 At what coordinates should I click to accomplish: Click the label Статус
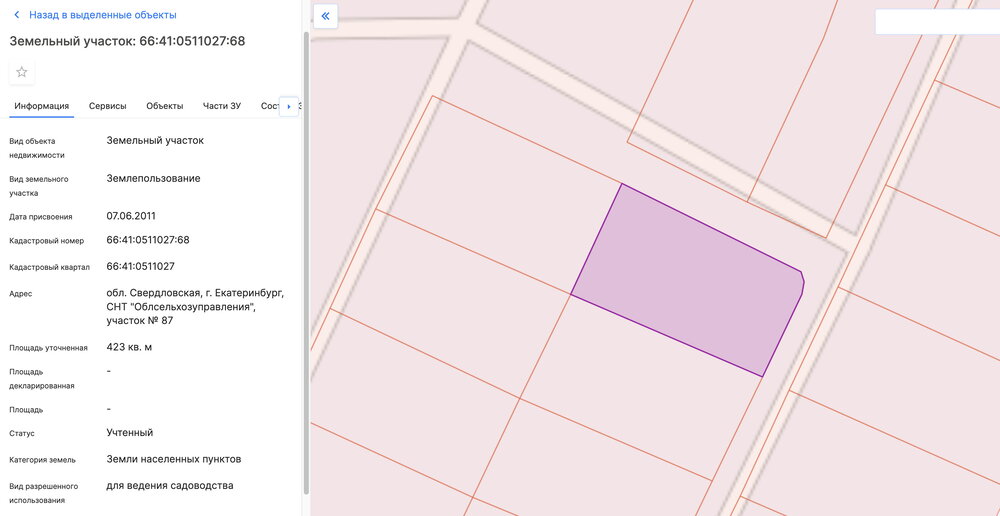(22, 434)
